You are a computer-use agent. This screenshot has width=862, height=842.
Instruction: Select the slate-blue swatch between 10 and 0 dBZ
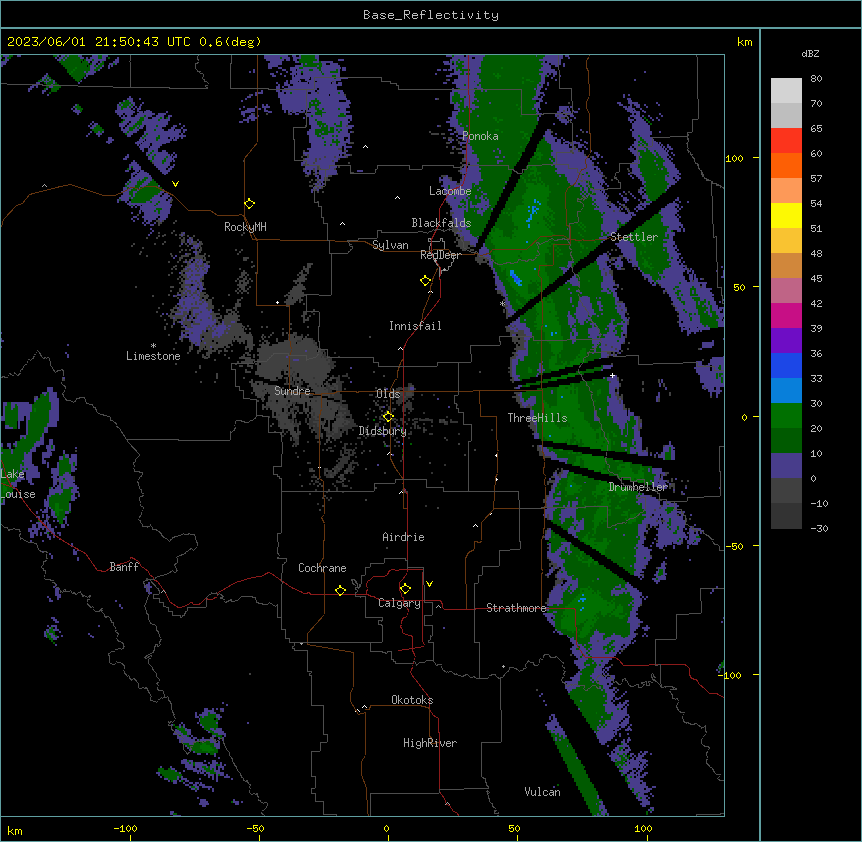[x=786, y=466]
